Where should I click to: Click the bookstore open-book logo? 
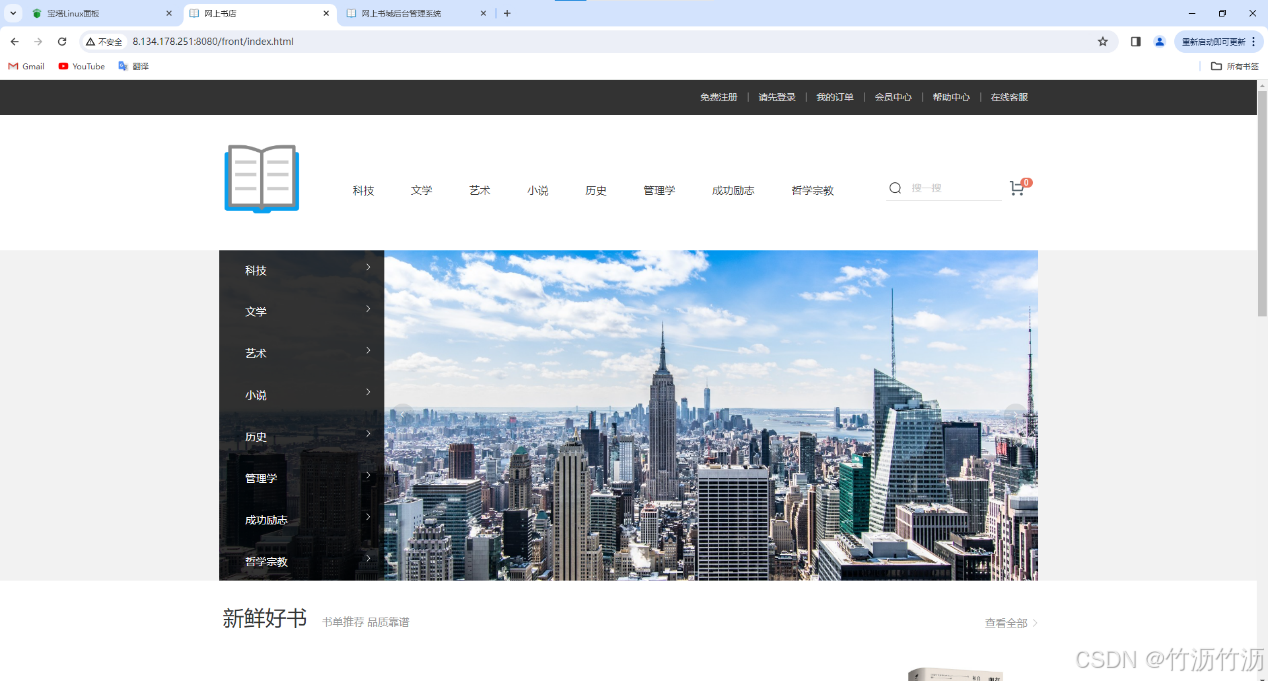[261, 179]
